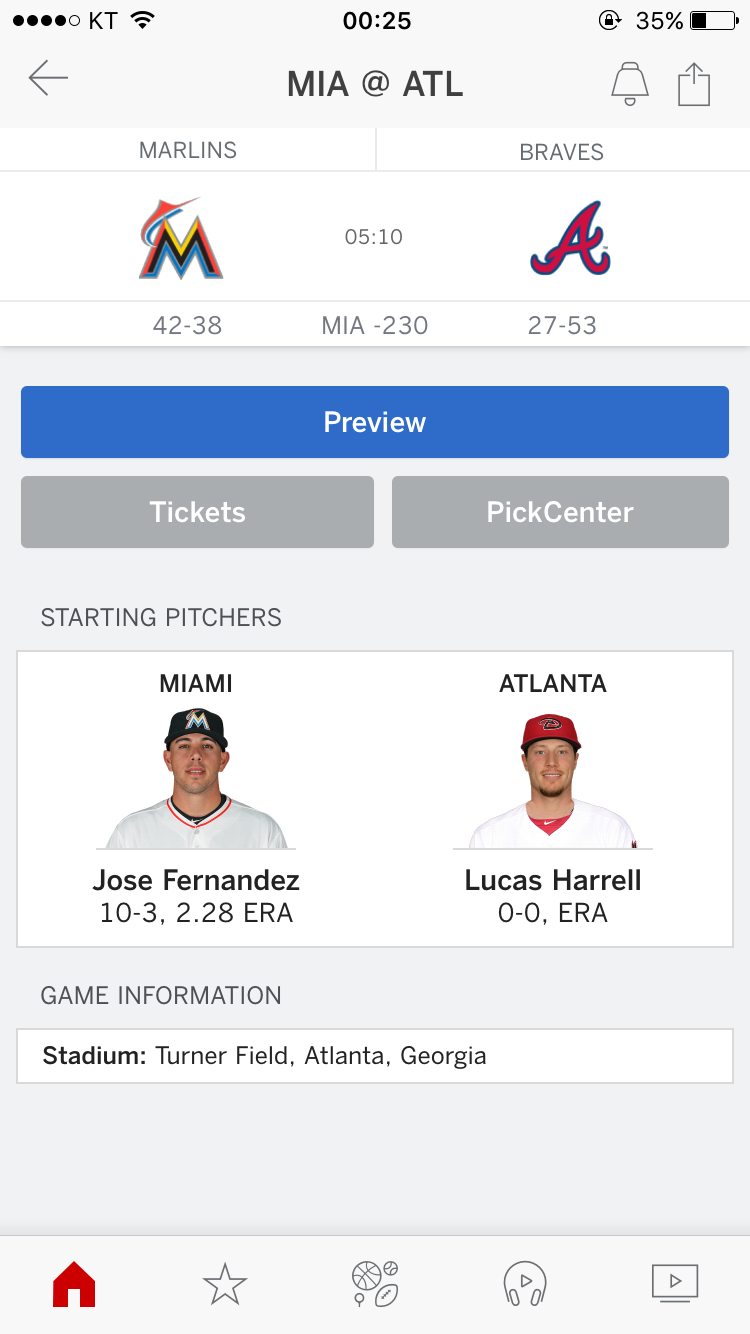Tap the Turner Field stadium row

(x=375, y=1056)
